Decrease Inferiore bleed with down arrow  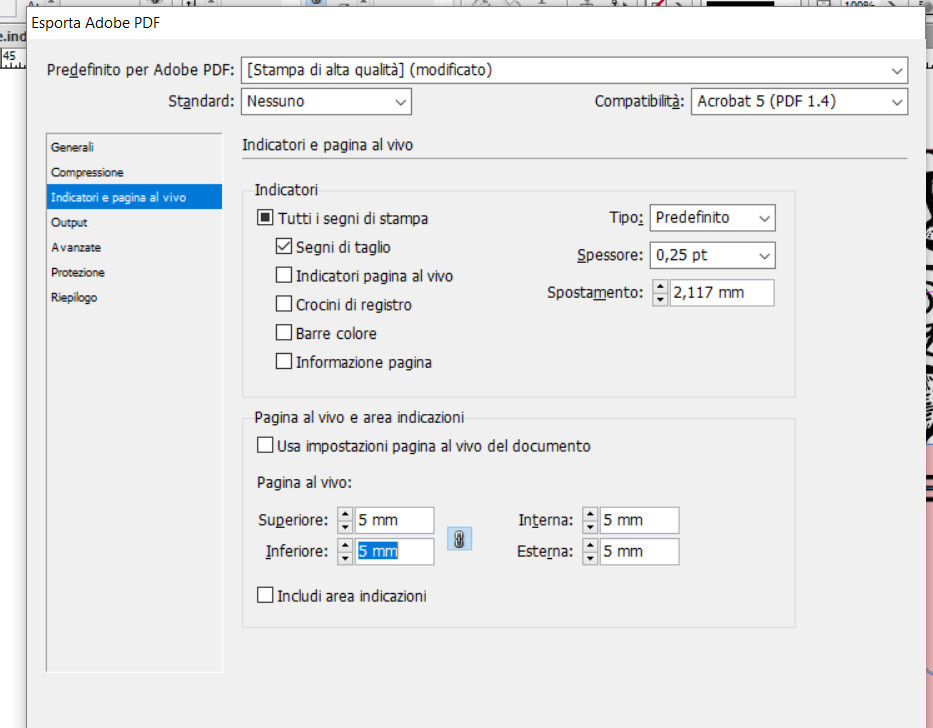[345, 558]
